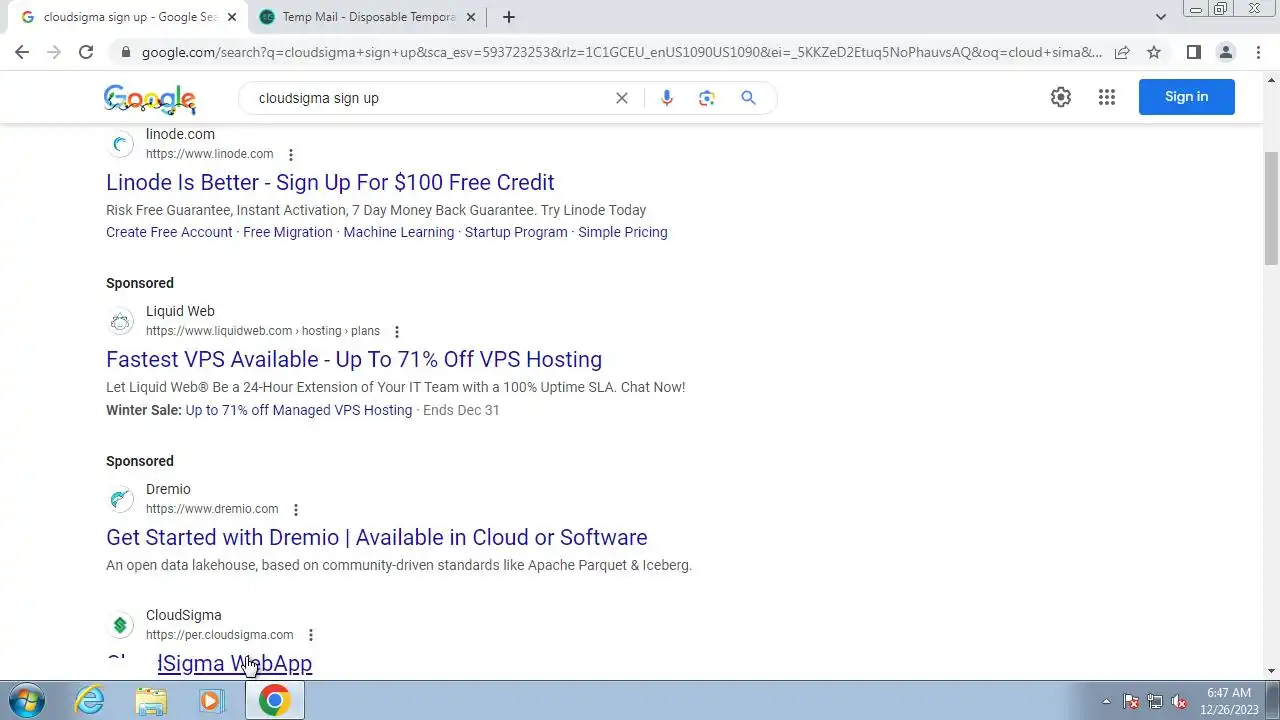Open Startup Program sitelink

tap(516, 232)
